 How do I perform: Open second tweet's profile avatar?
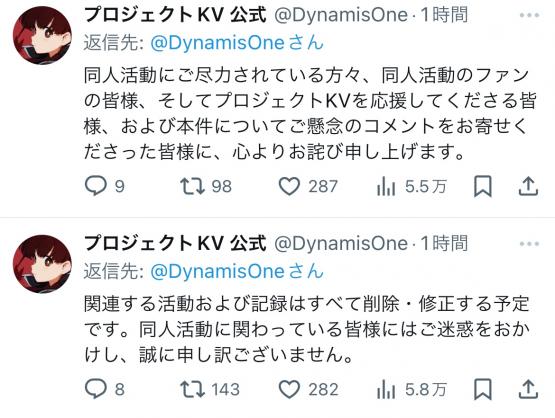click(x=42, y=264)
